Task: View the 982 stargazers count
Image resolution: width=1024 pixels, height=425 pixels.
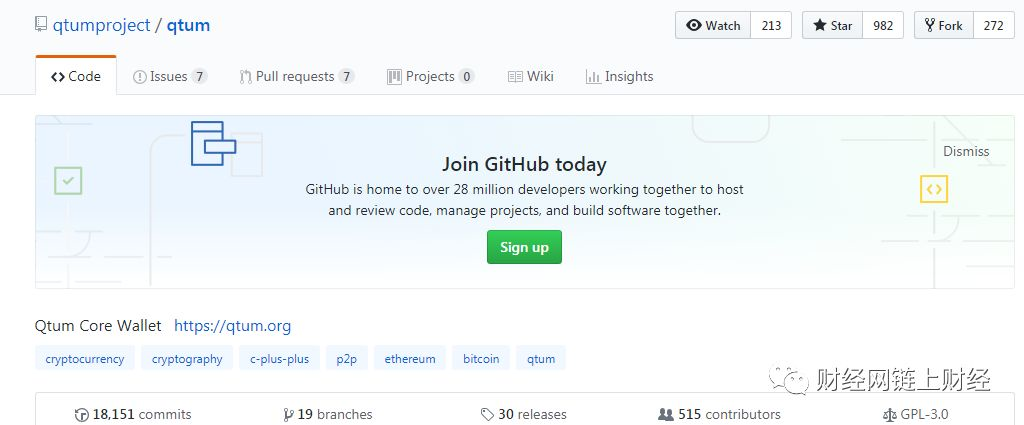Action: point(883,25)
